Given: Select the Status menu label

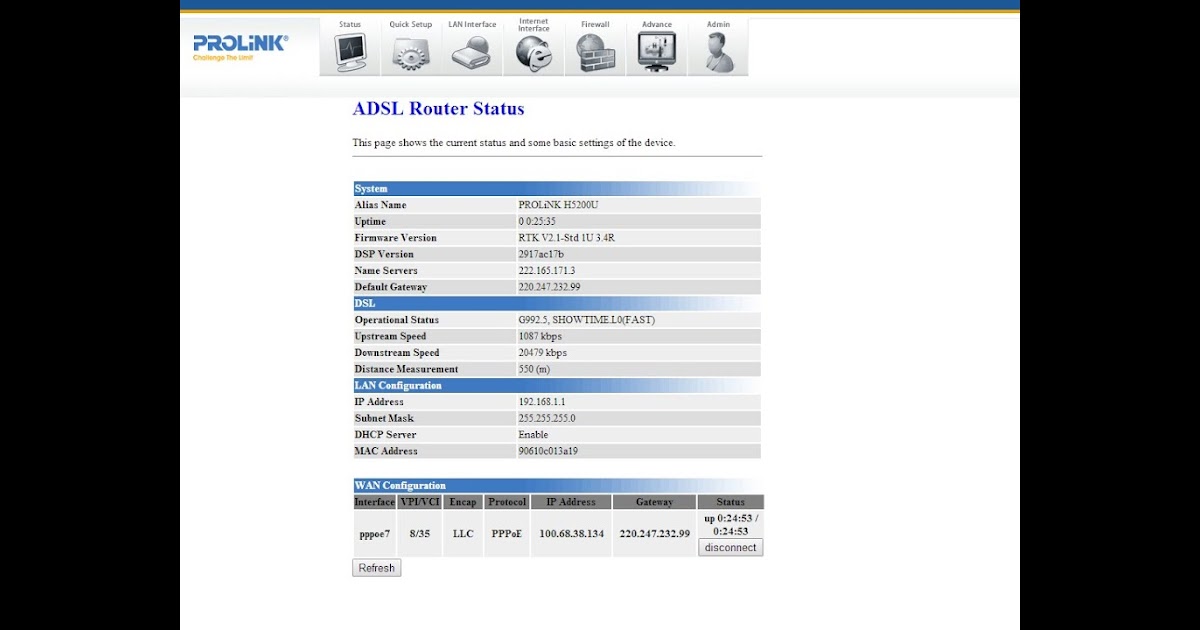Looking at the screenshot, I should 350,25.
